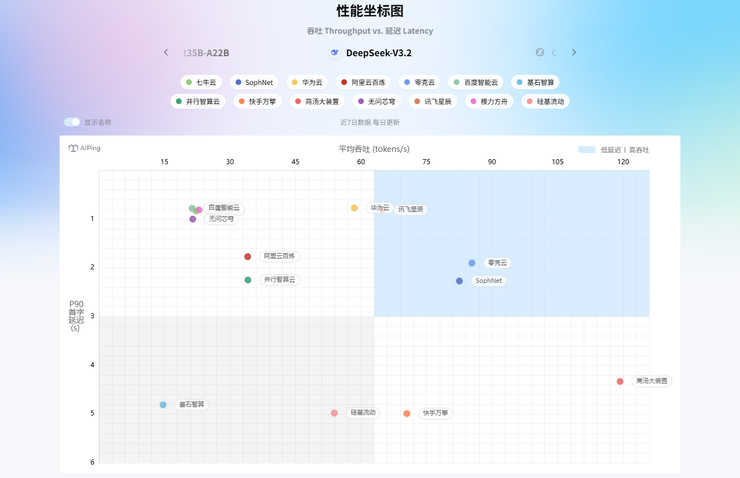Click the 并行智算云 chart label
The image size is (740, 478).
pyautogui.click(x=279, y=280)
